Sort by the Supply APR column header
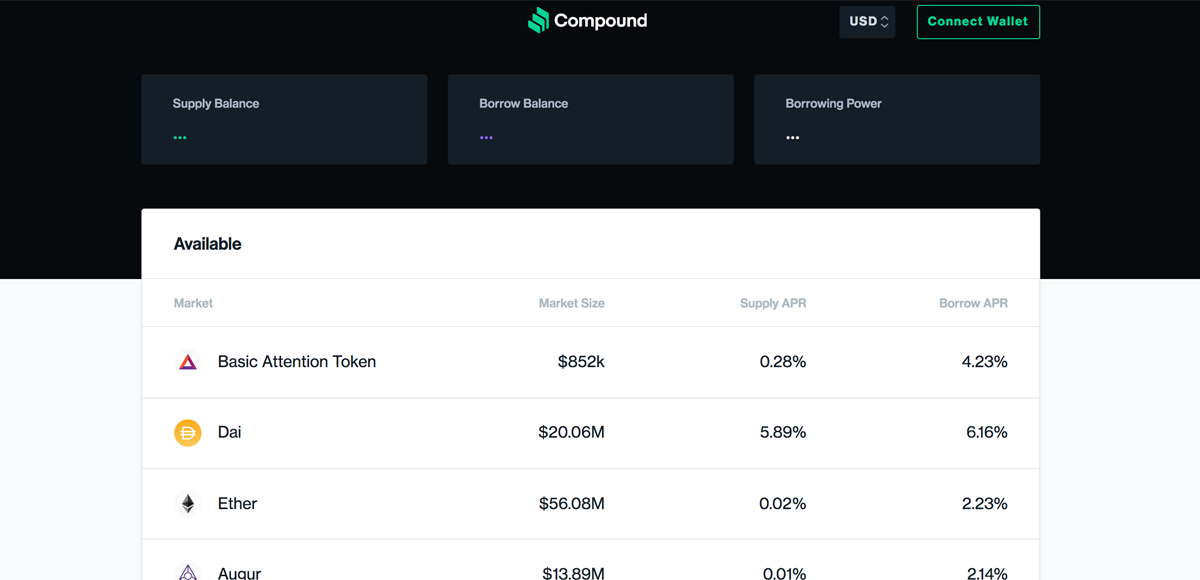The width and height of the screenshot is (1200, 580). pyautogui.click(x=773, y=303)
